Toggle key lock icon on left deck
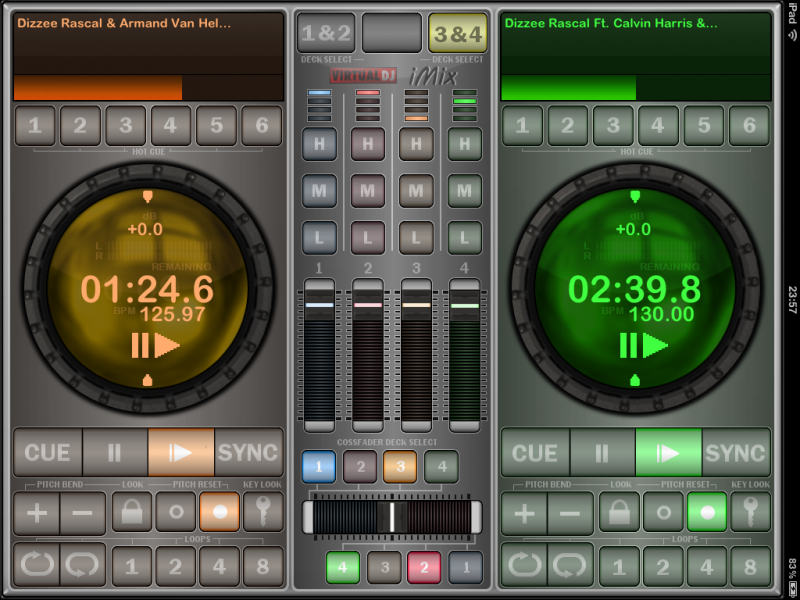800x600 pixels. 263,512
